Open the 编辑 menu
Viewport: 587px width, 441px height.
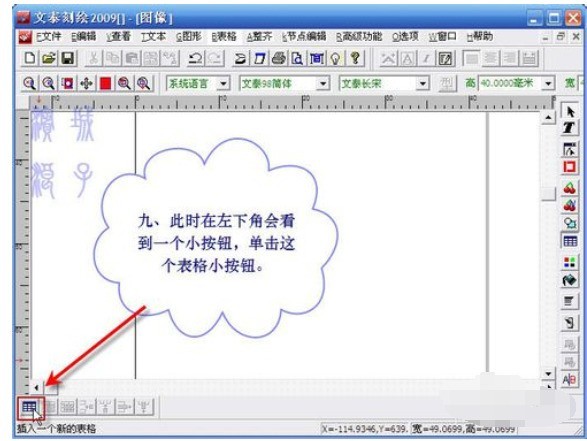tap(84, 36)
